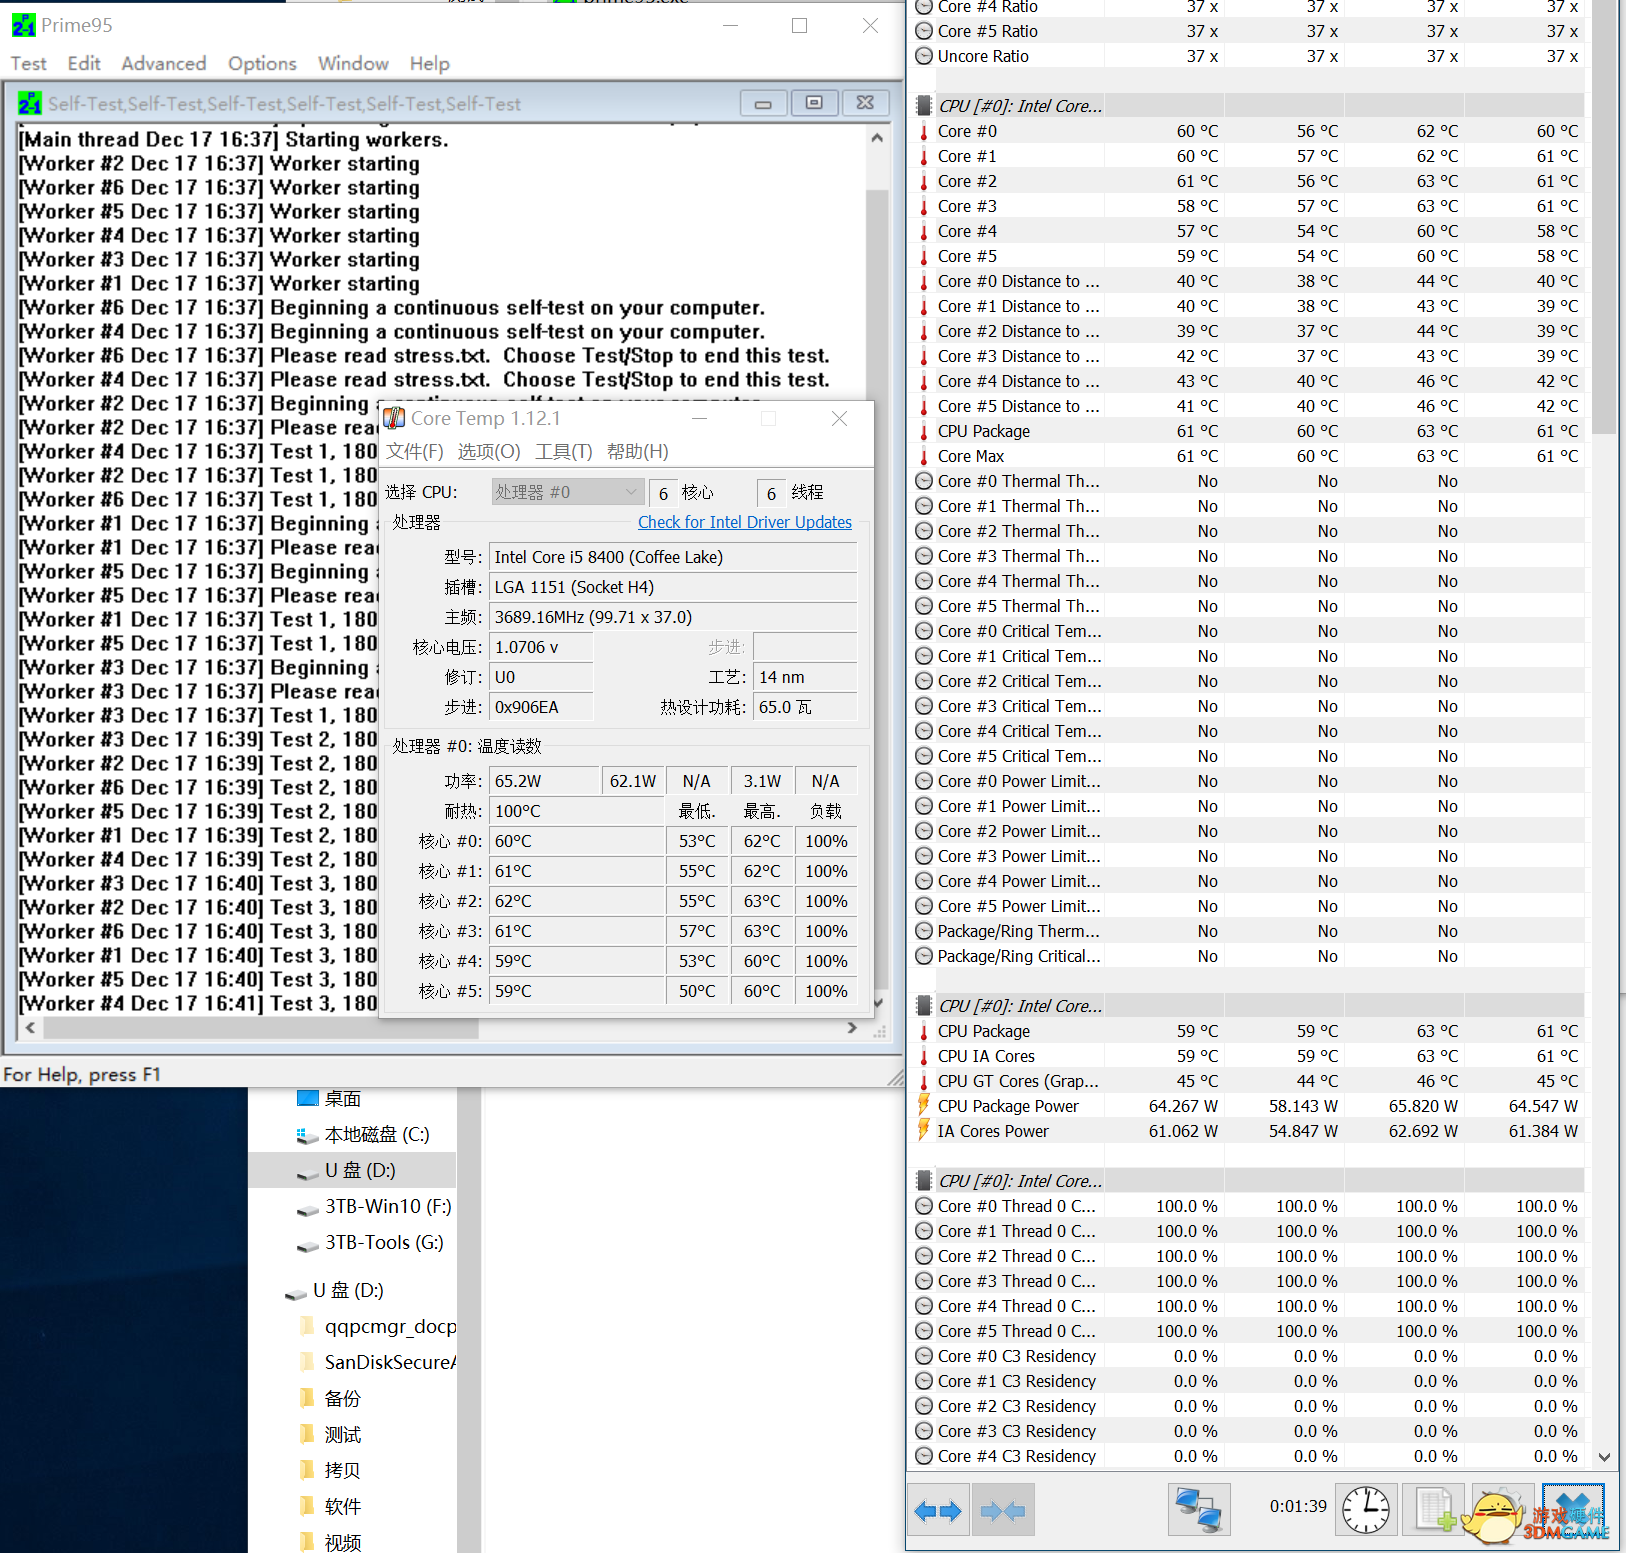Select U 盘 (D:) highlighted item in Explorer tree
This screenshot has height=1553, width=1626.
click(352, 1170)
